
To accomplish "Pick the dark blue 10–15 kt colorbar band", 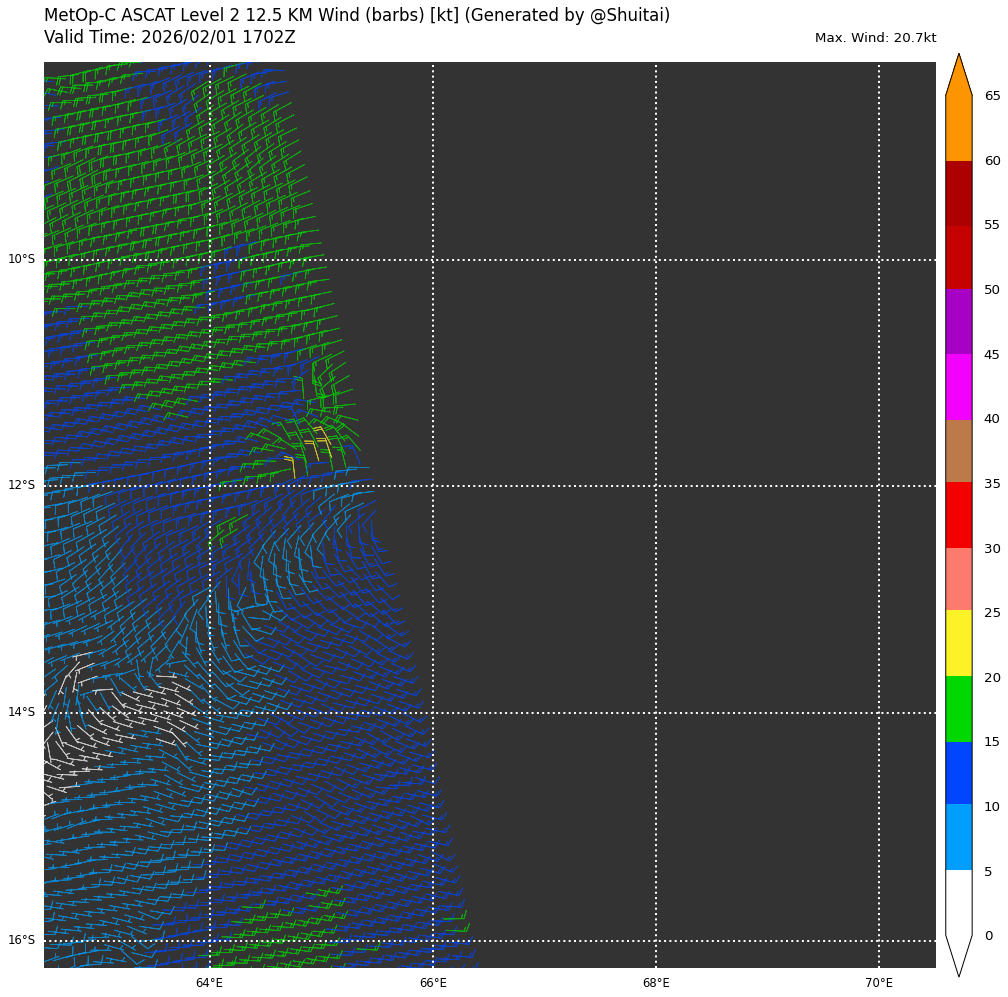I will pos(958,773).
